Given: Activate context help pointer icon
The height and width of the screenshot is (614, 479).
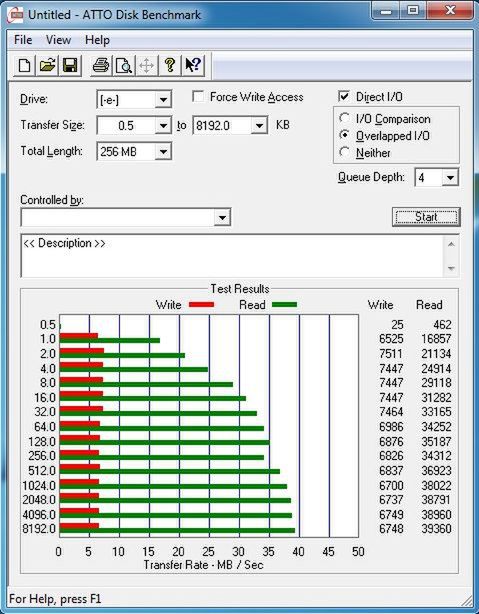Looking at the screenshot, I should click(x=193, y=65).
